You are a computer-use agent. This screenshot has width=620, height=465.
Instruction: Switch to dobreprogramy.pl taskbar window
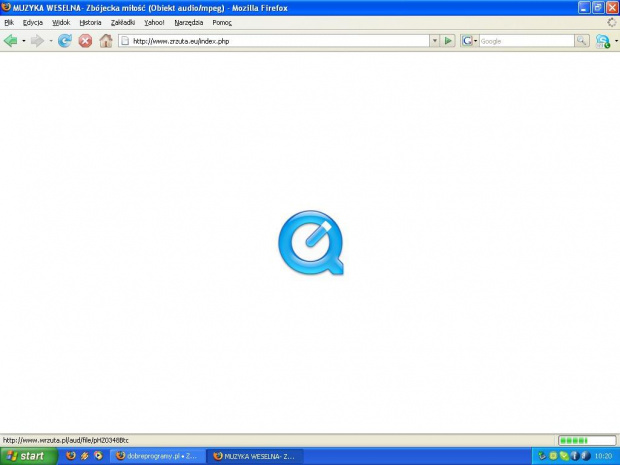[x=157, y=456]
